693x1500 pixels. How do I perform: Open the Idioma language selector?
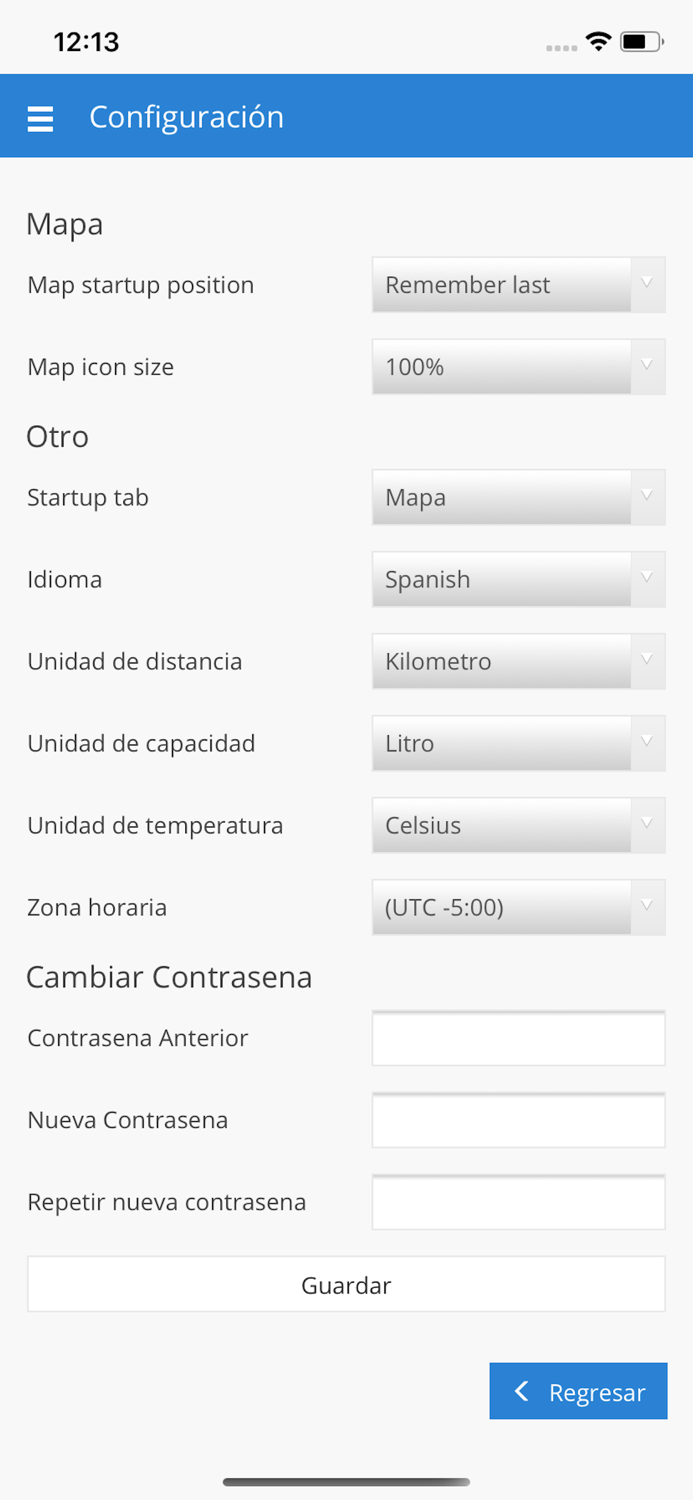(518, 579)
